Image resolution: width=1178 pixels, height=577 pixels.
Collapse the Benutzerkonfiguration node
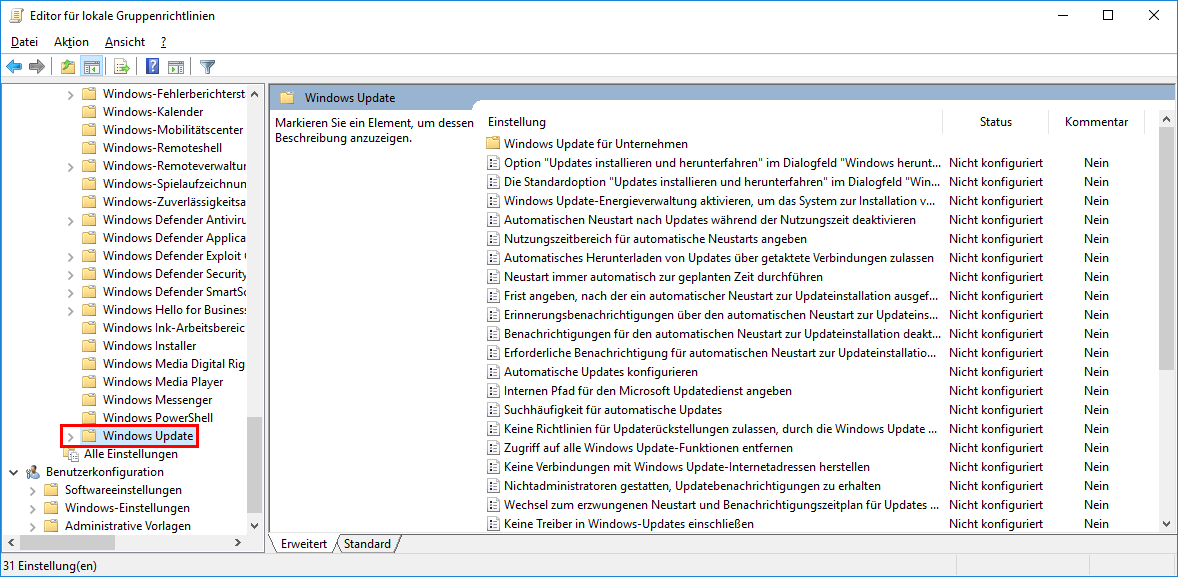(14, 472)
